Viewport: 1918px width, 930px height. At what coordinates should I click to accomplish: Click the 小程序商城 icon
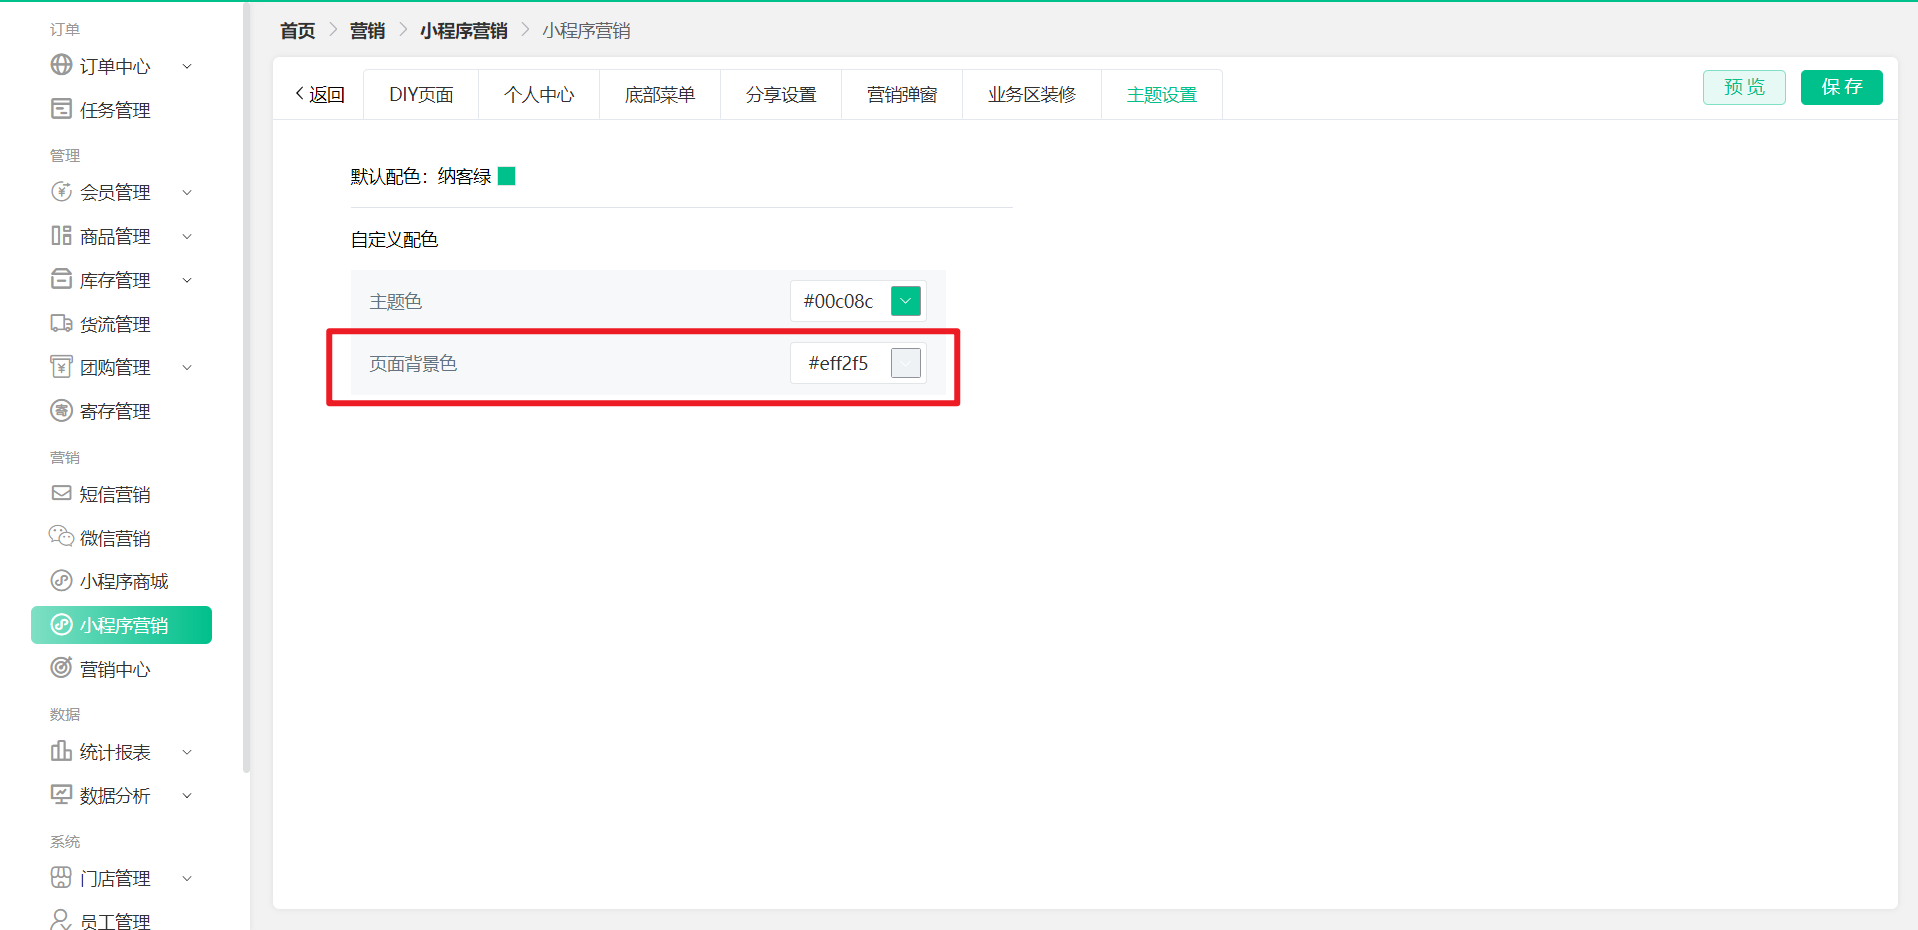pos(61,580)
